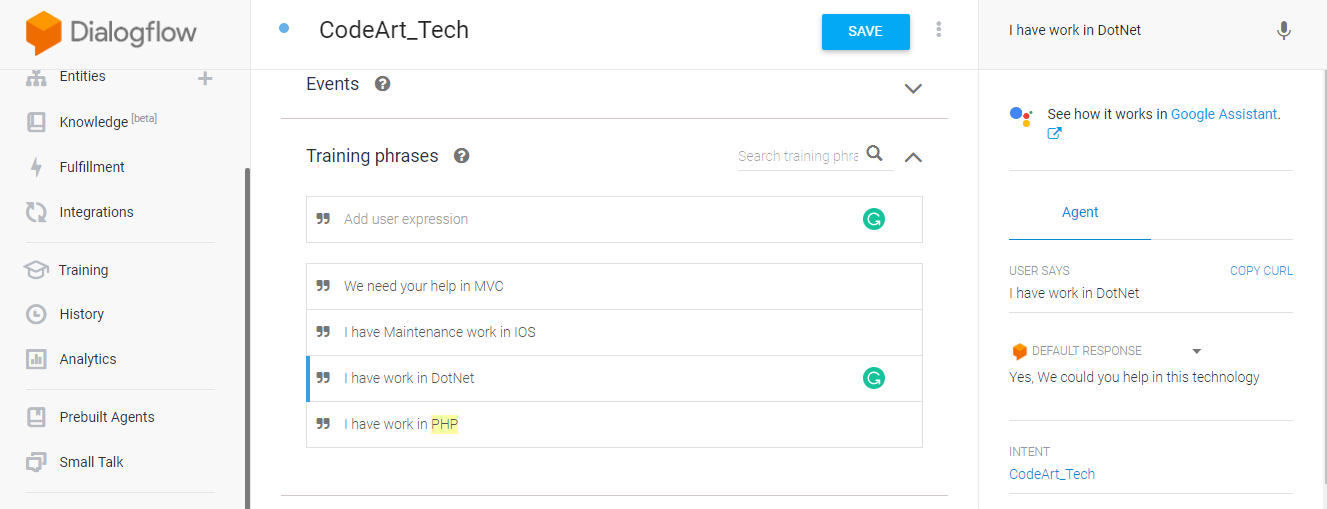Click the COPY CURL link
The image size is (1327, 509).
1261,271
